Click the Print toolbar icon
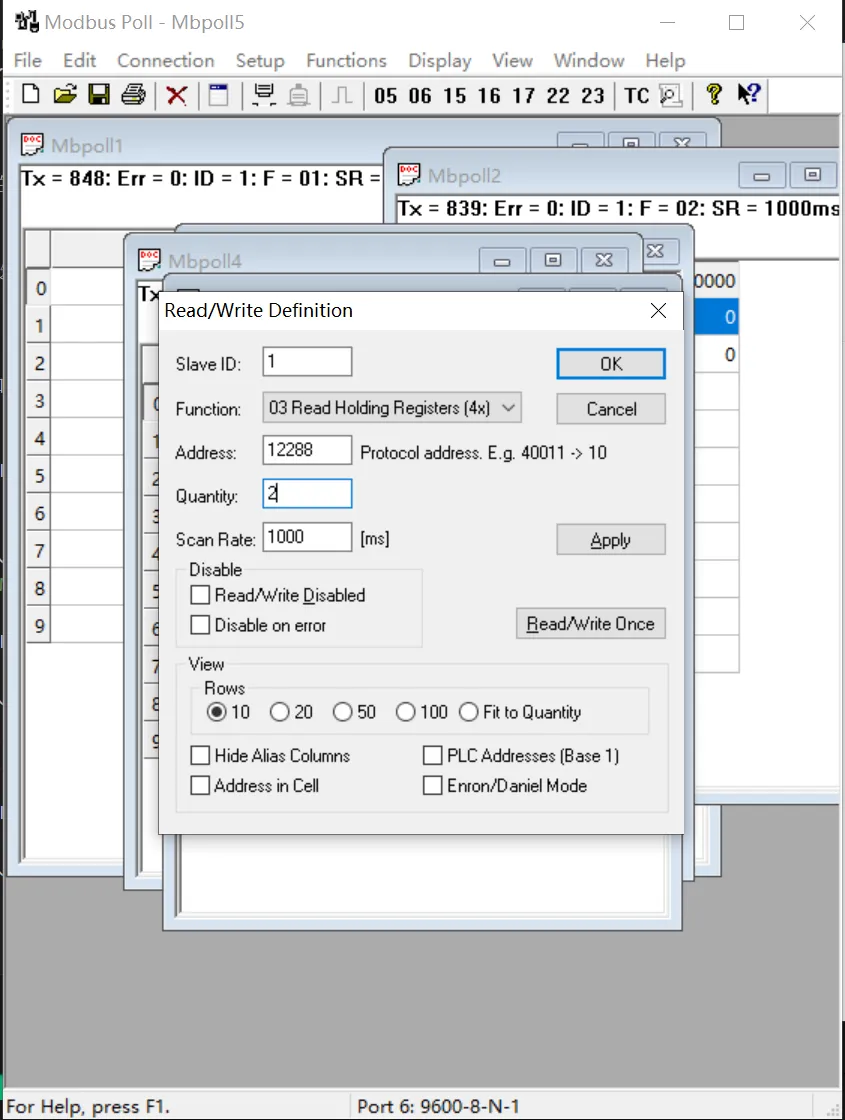Screen dimensions: 845x1120 pyautogui.click(x=134, y=94)
